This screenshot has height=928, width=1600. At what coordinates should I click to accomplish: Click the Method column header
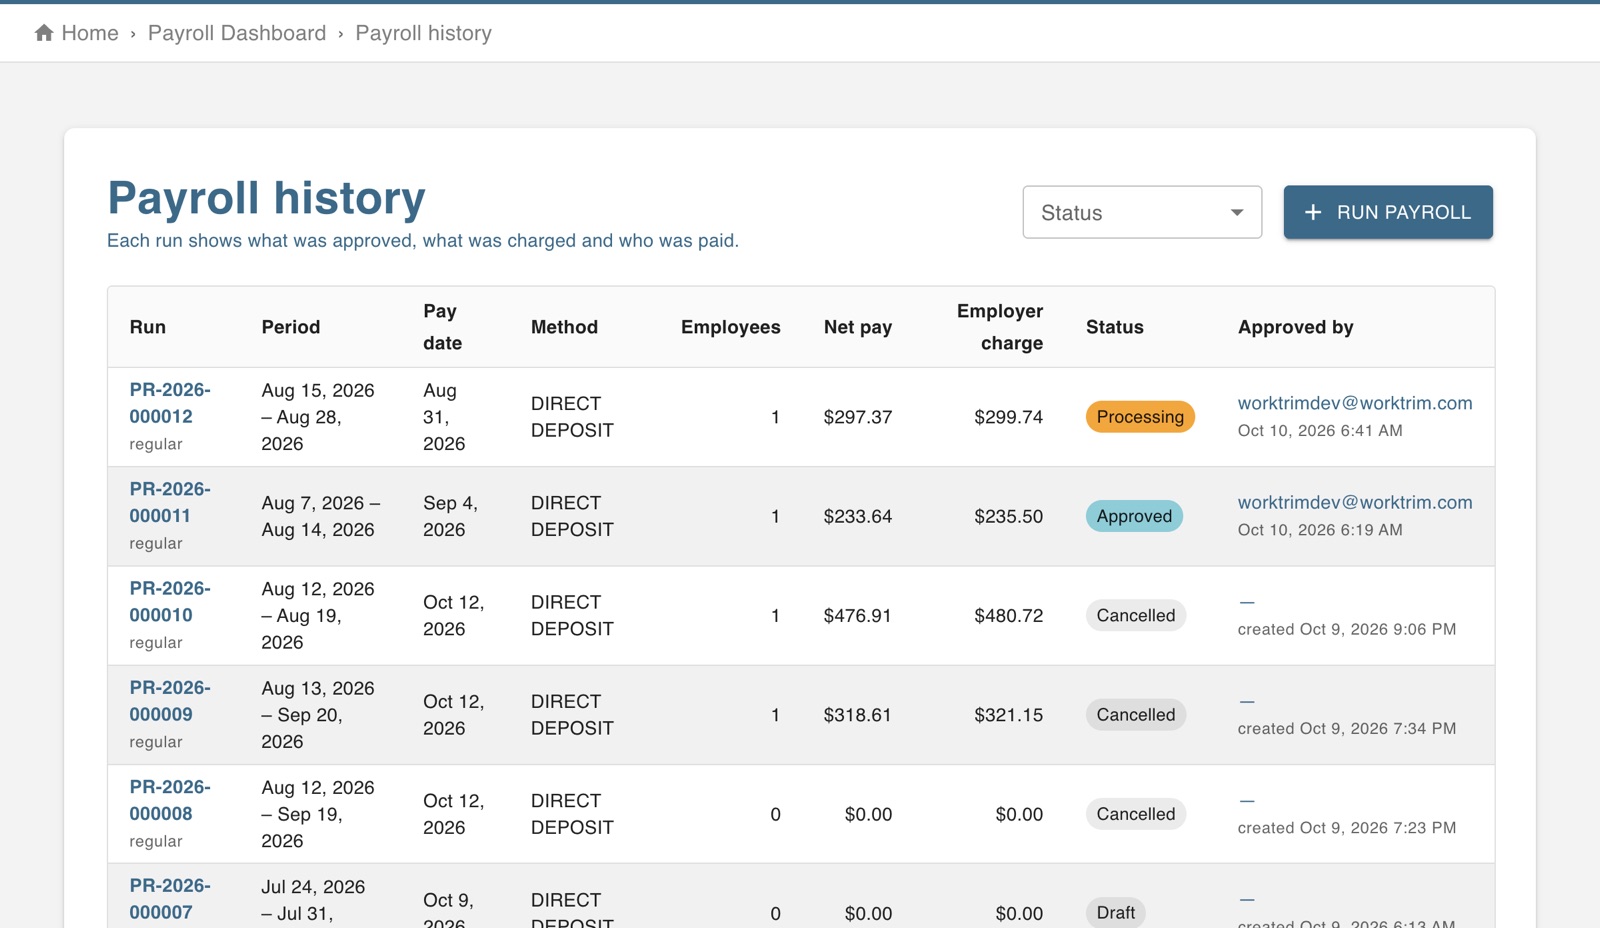[x=564, y=327]
